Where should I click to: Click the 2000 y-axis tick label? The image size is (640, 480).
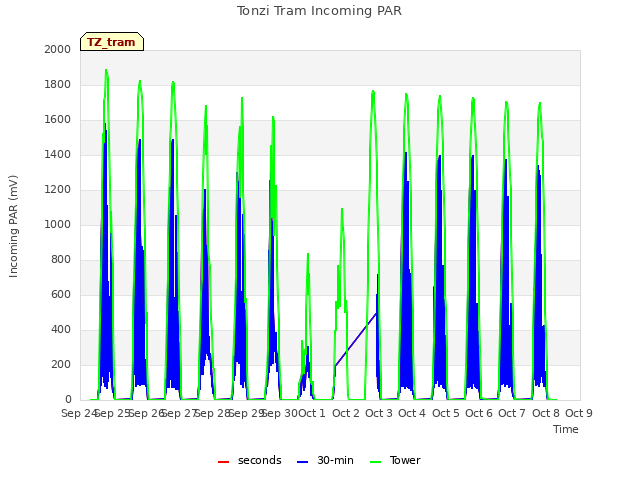point(58,50)
